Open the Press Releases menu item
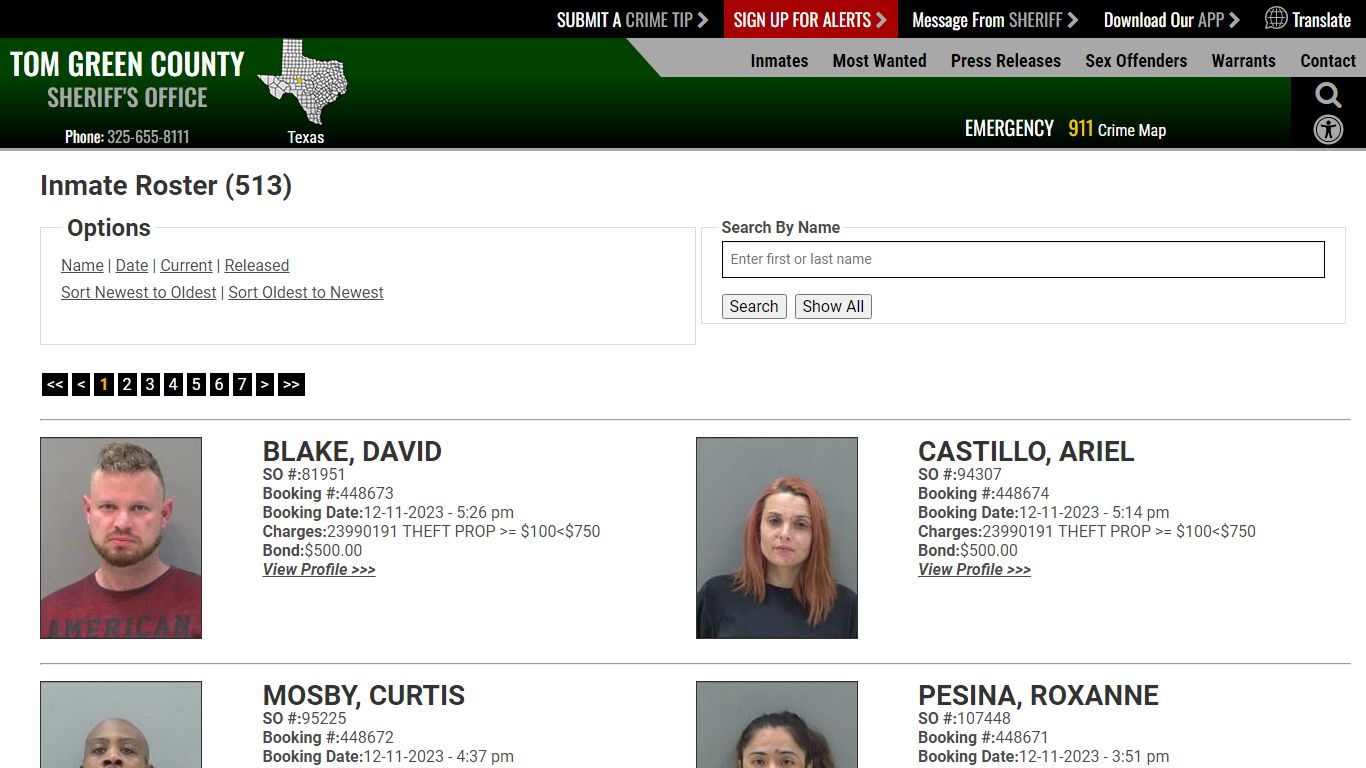The width and height of the screenshot is (1366, 768). pos(1005,61)
